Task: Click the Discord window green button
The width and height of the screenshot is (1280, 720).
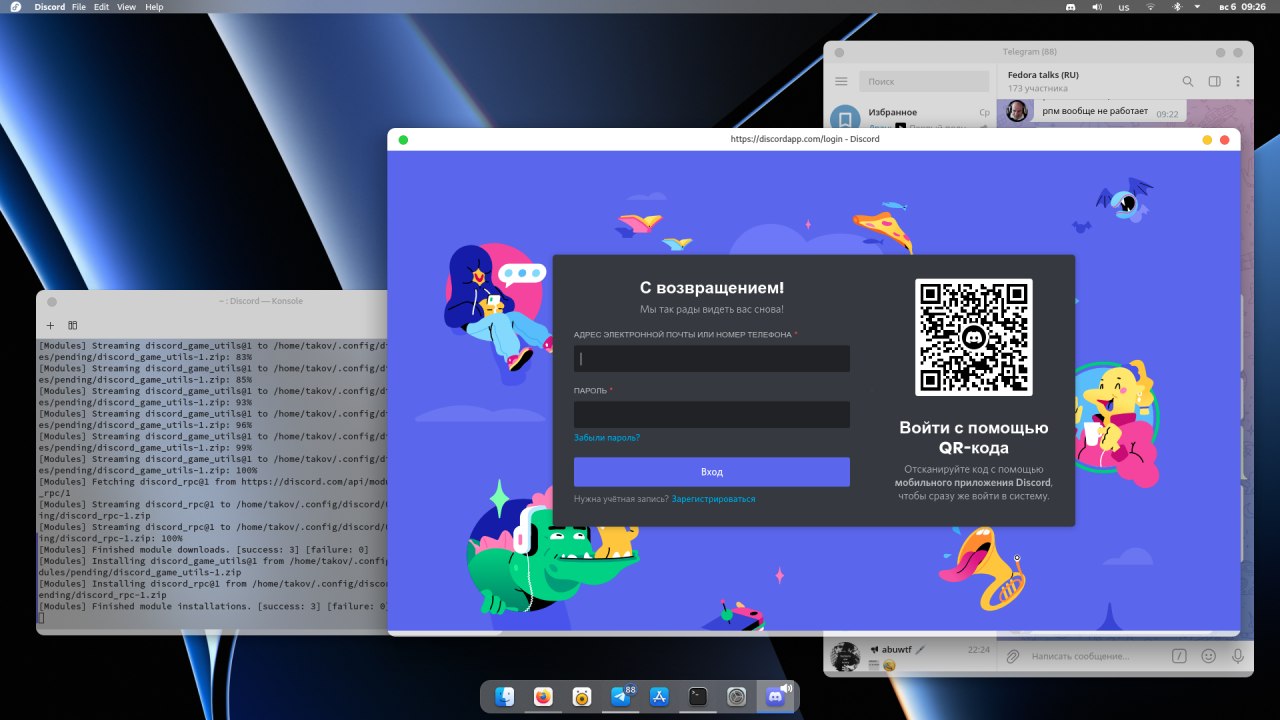Action: tap(403, 139)
